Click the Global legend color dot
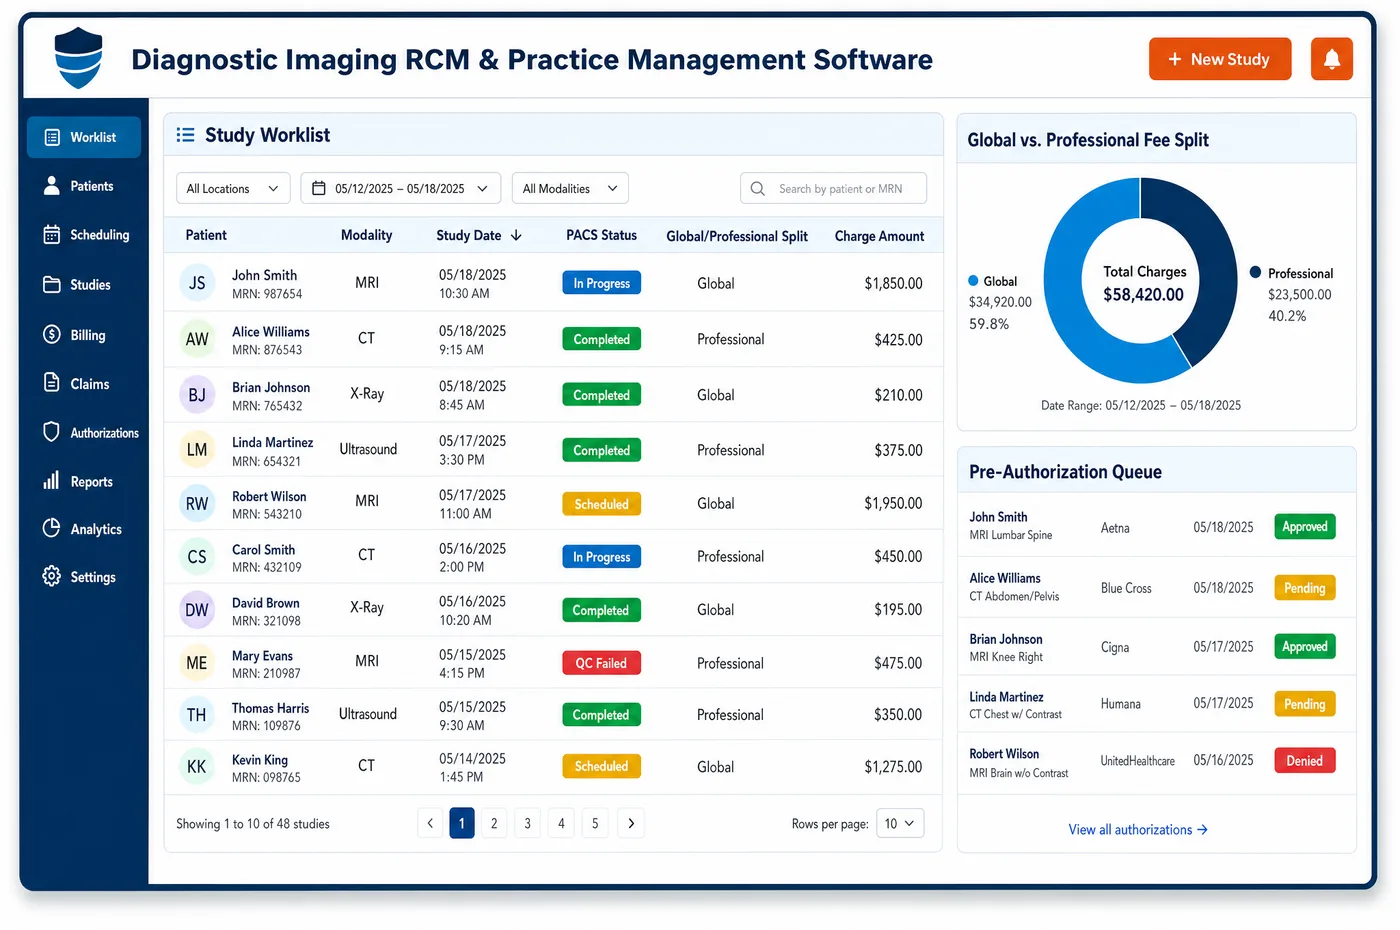 tap(973, 281)
